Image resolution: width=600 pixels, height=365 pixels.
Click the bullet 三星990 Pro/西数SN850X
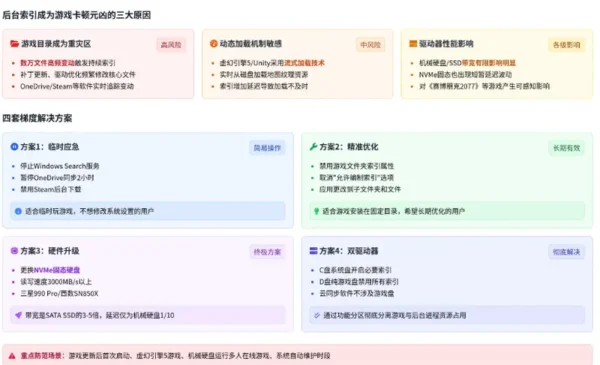59,293
